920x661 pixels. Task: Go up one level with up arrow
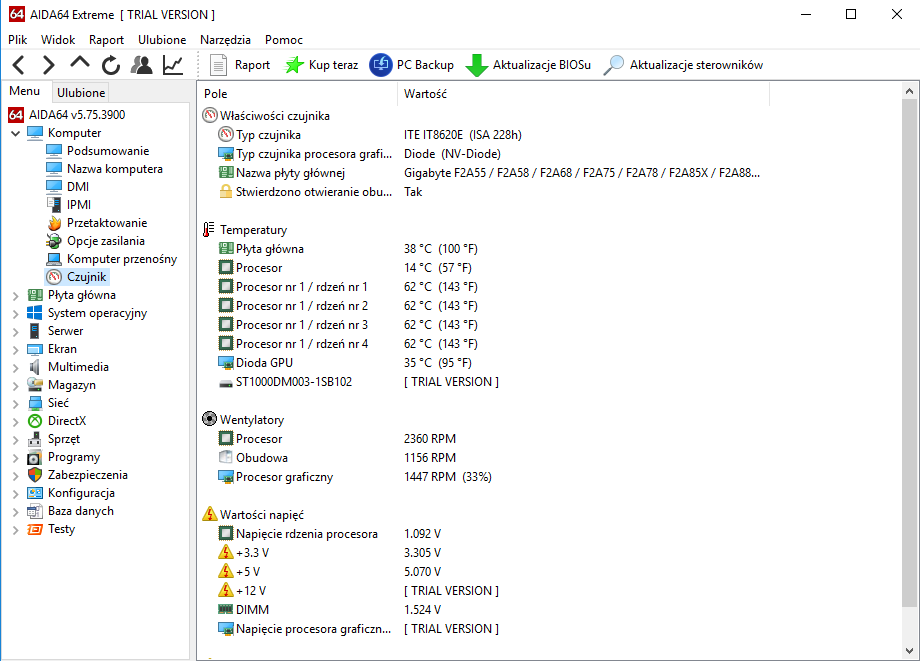(80, 63)
